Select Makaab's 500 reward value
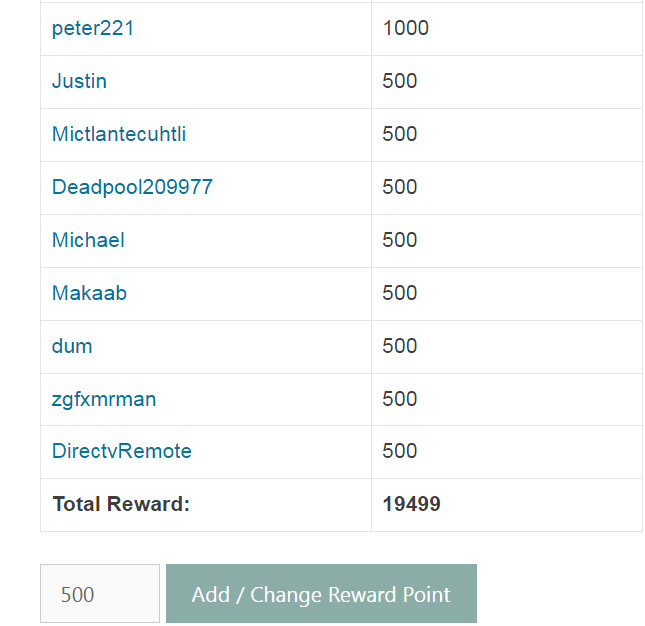 coord(399,293)
